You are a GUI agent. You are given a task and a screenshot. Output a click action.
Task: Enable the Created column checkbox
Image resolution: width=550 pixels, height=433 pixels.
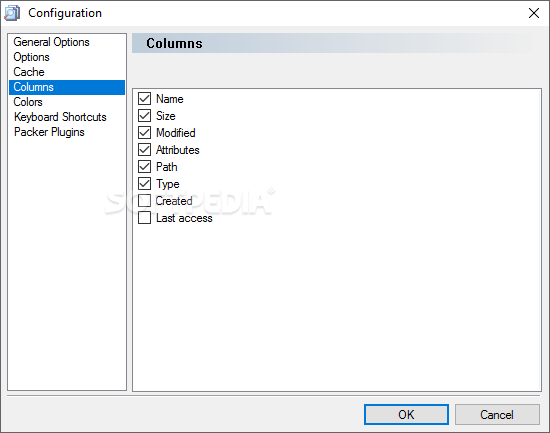(x=145, y=201)
